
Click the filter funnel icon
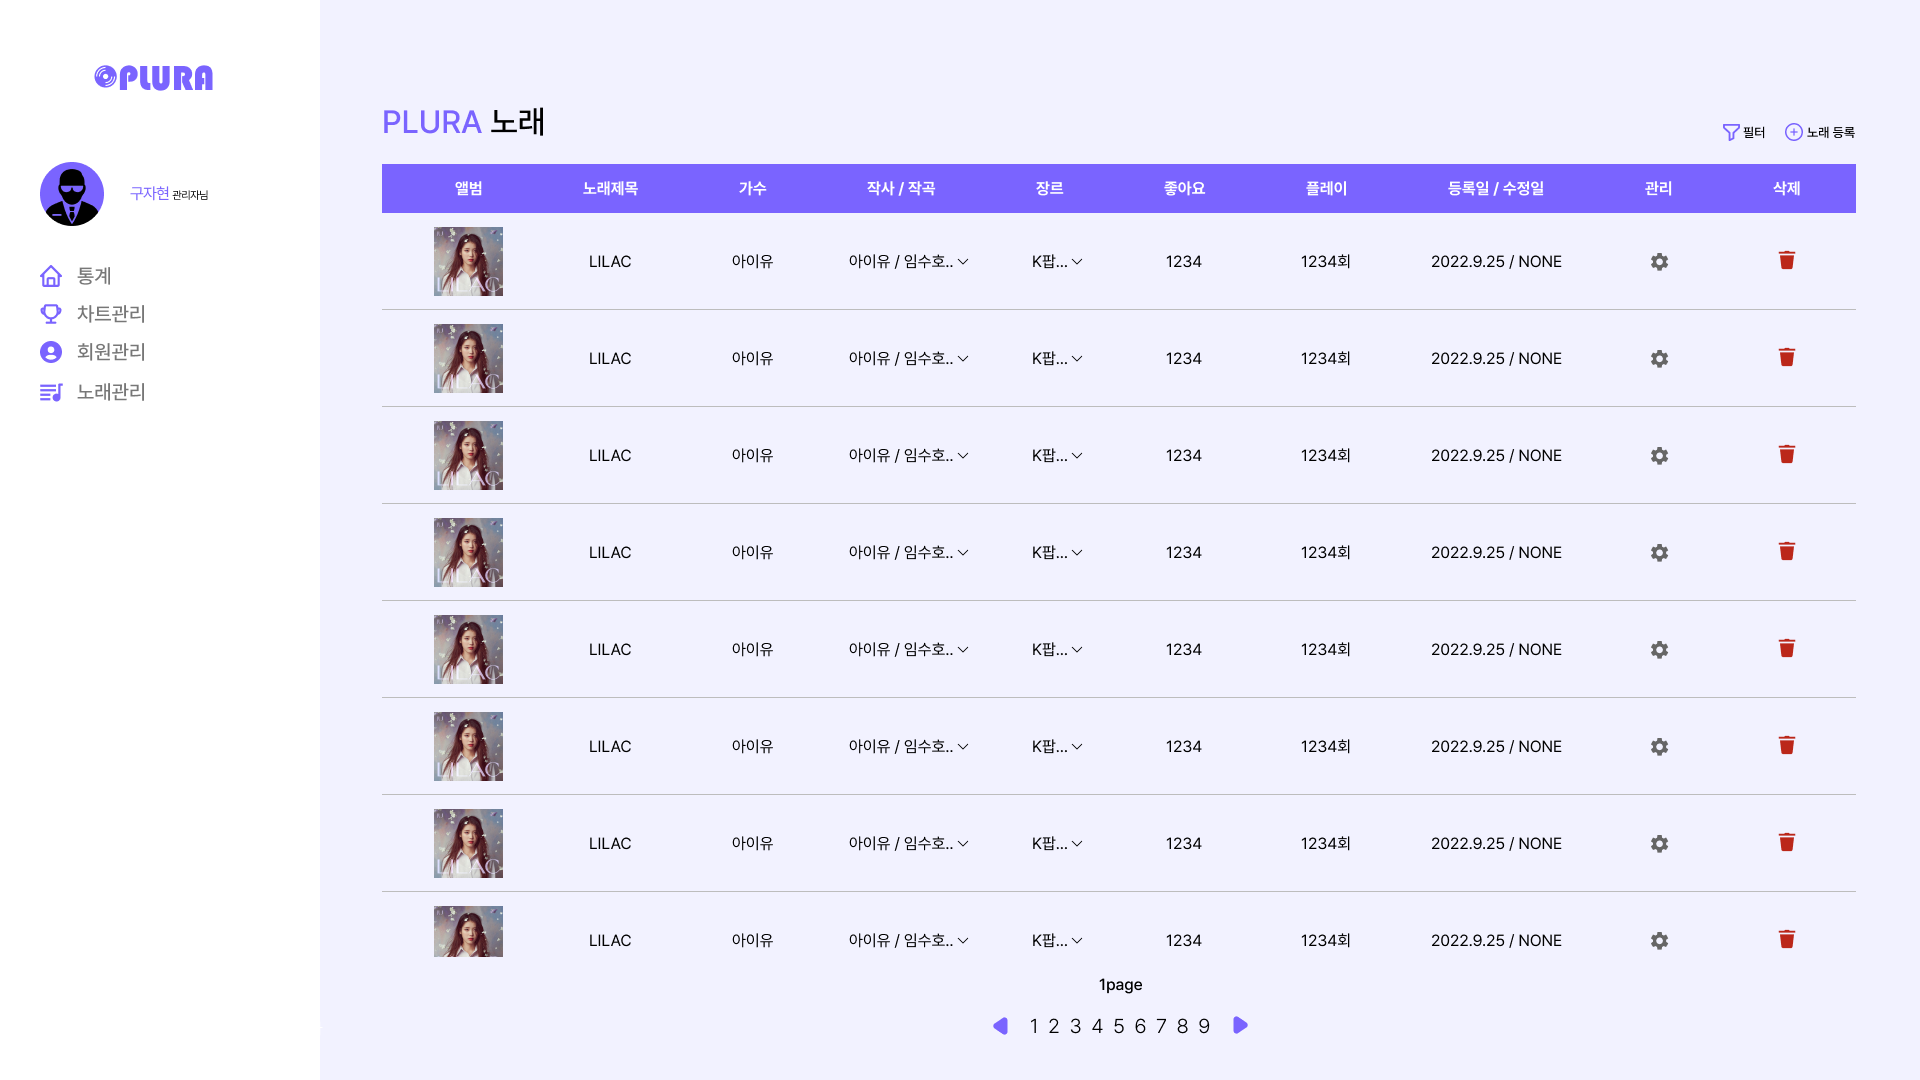point(1731,132)
